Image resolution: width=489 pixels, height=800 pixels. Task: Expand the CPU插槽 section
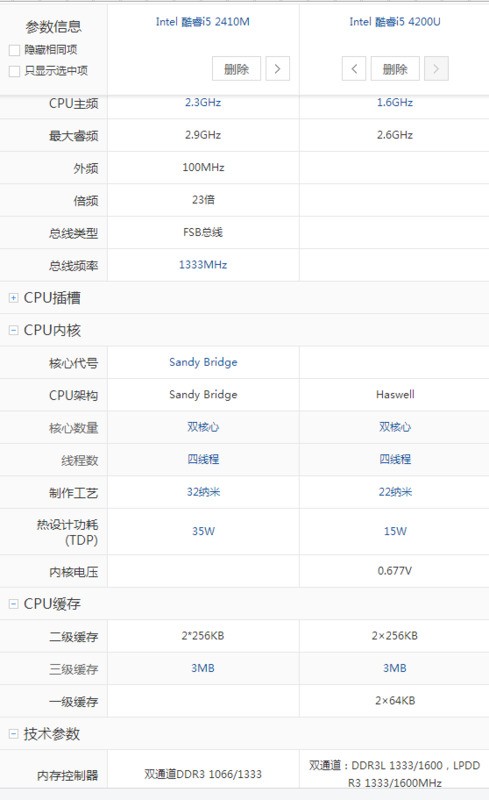pos(13,298)
